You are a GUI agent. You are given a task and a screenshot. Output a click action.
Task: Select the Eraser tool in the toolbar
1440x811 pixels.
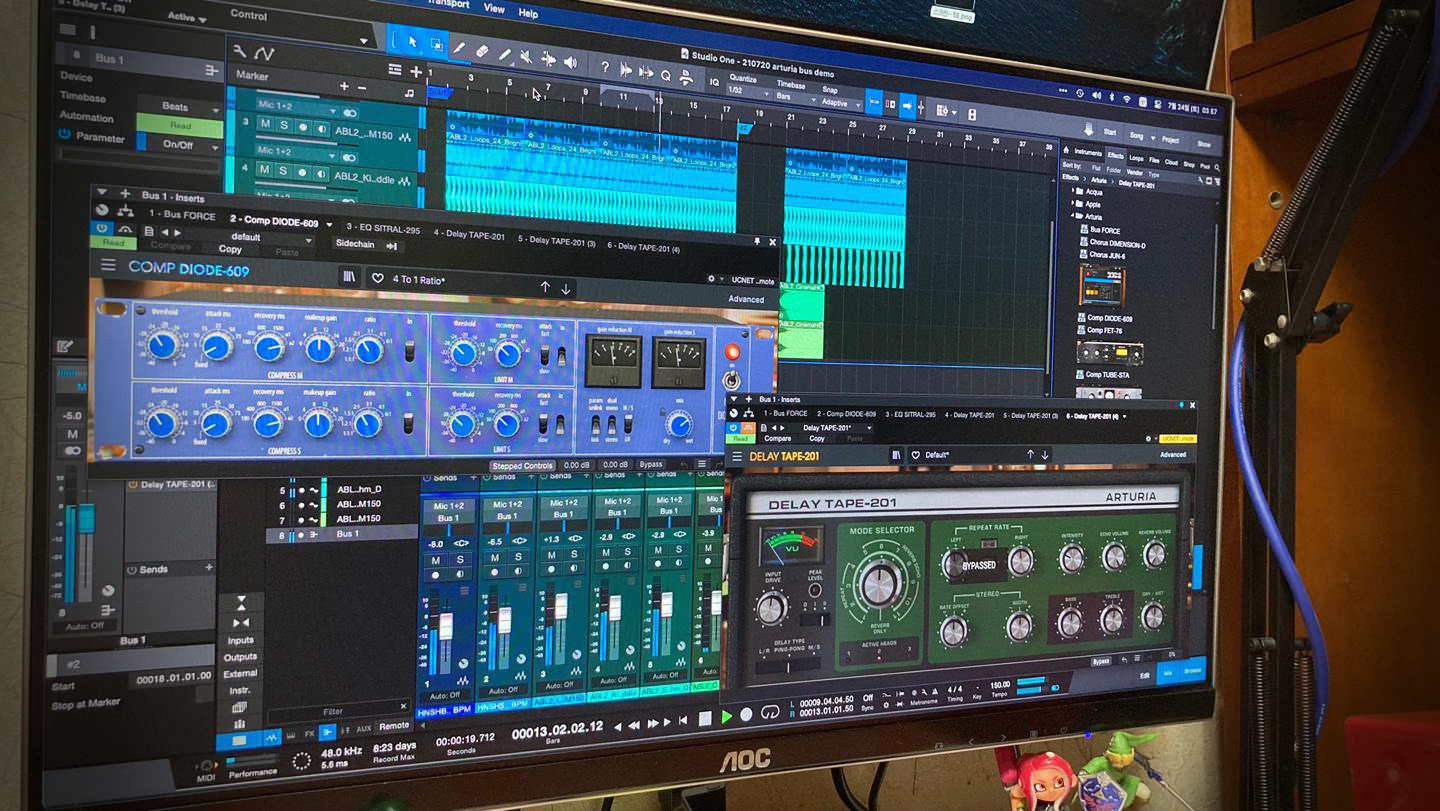point(482,50)
